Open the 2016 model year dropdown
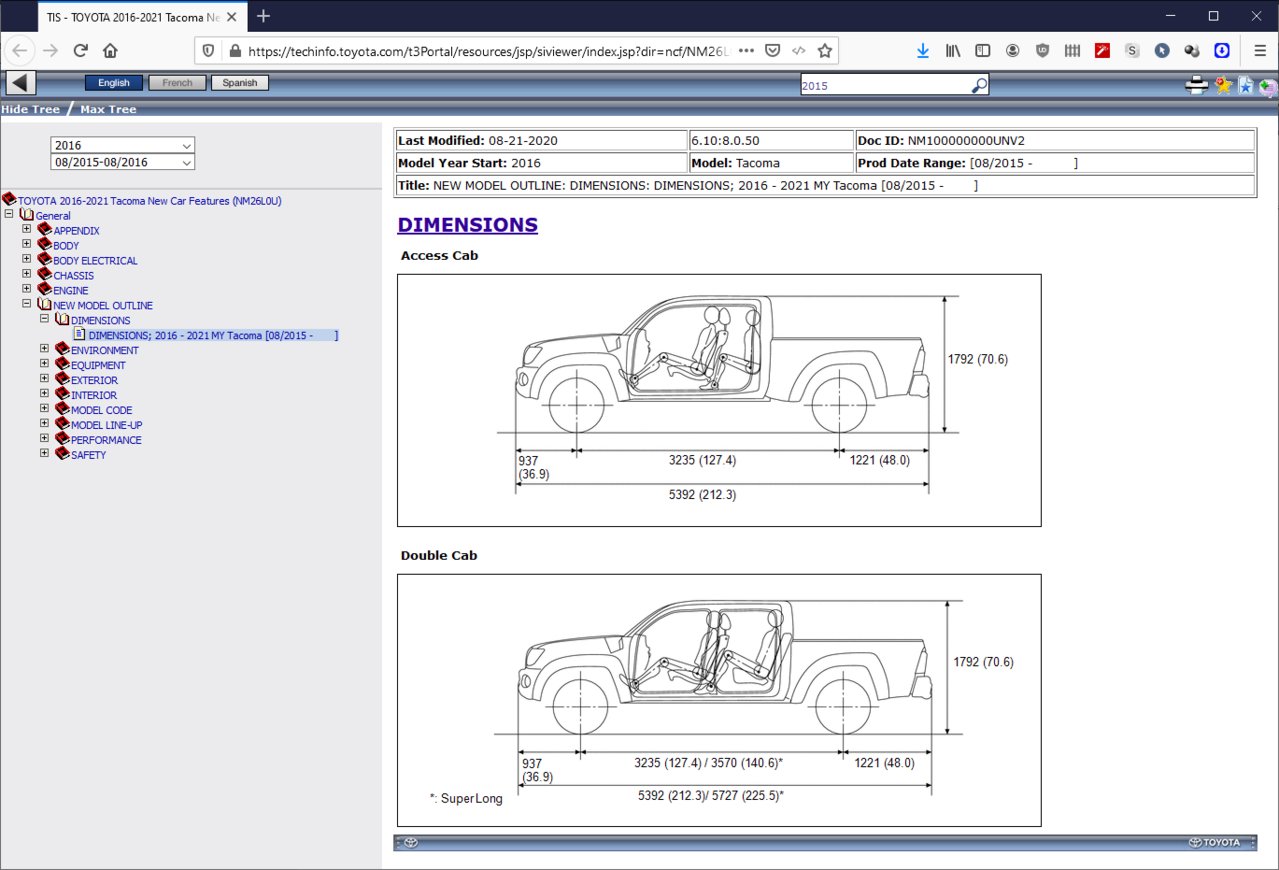This screenshot has width=1279, height=870. pyautogui.click(x=123, y=146)
